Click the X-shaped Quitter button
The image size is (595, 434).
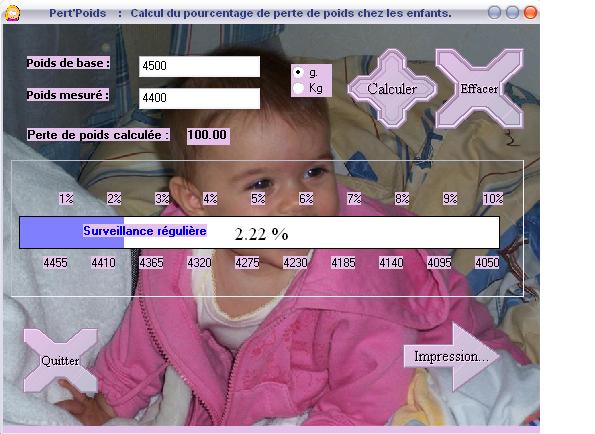pyautogui.click(x=60, y=360)
